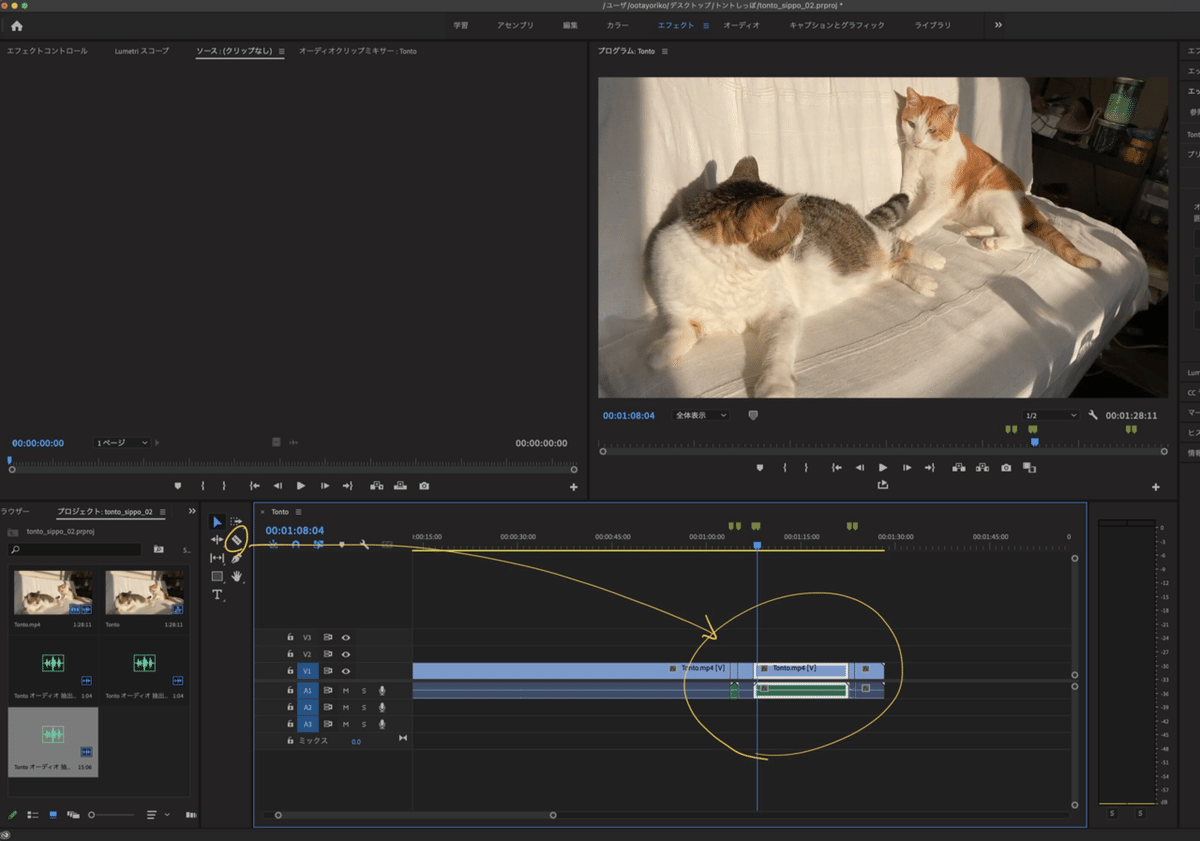
Task: Select the Hand tool
Action: click(x=237, y=576)
